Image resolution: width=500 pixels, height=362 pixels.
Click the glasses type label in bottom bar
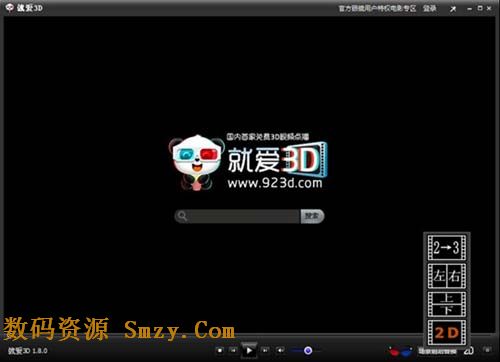click(437, 351)
